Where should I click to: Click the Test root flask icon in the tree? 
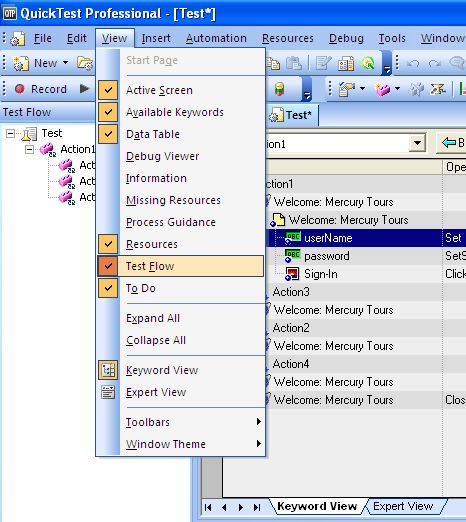pos(29,134)
